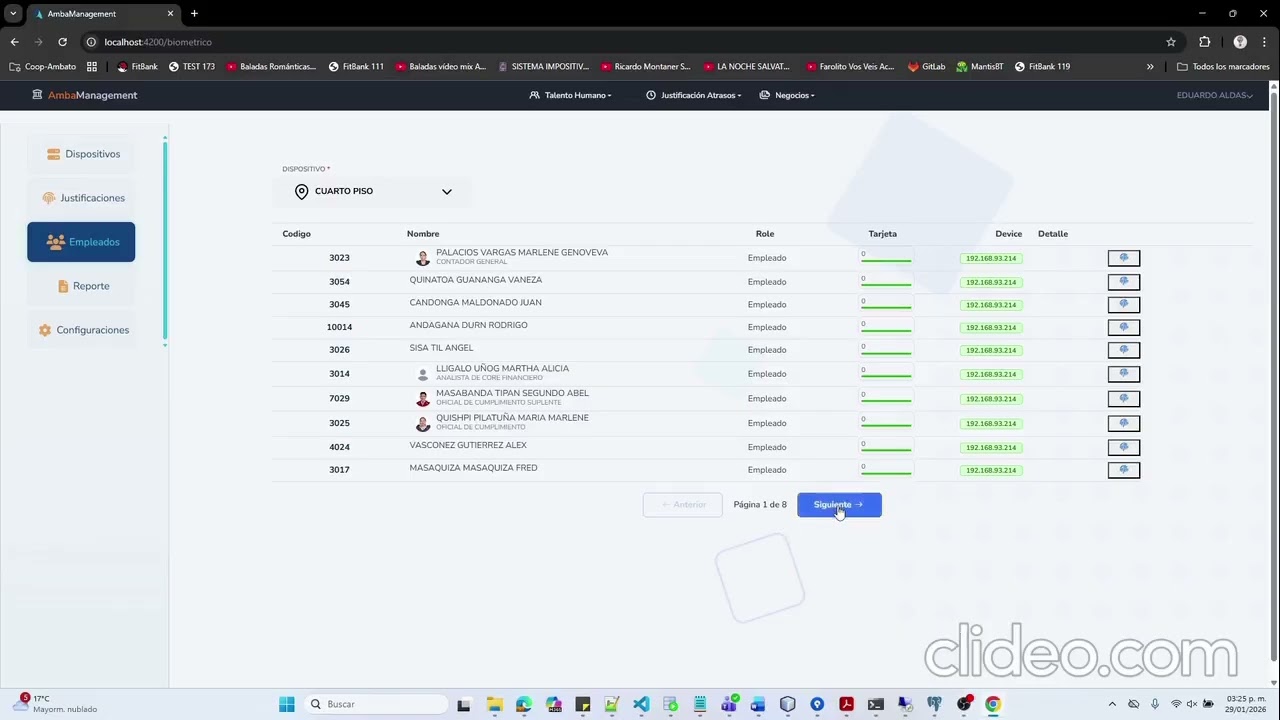
Task: Open detail icon for MASAQUIZA MASAQUIZA FRED row
Action: click(x=1123, y=470)
